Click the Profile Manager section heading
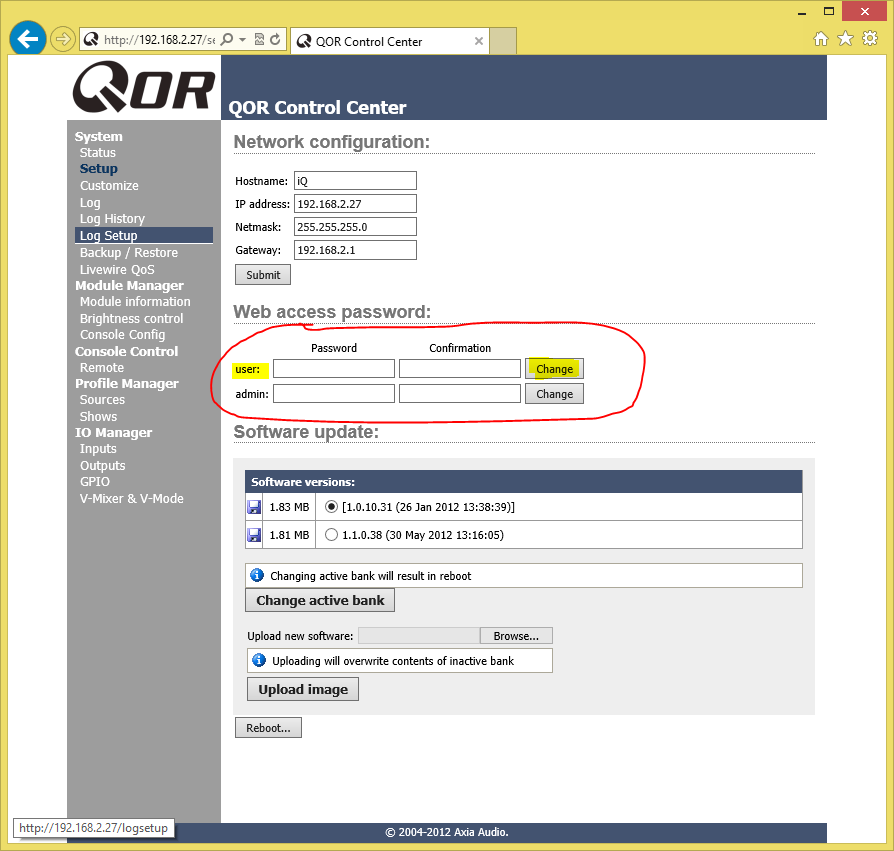This screenshot has width=894, height=851. click(x=127, y=384)
